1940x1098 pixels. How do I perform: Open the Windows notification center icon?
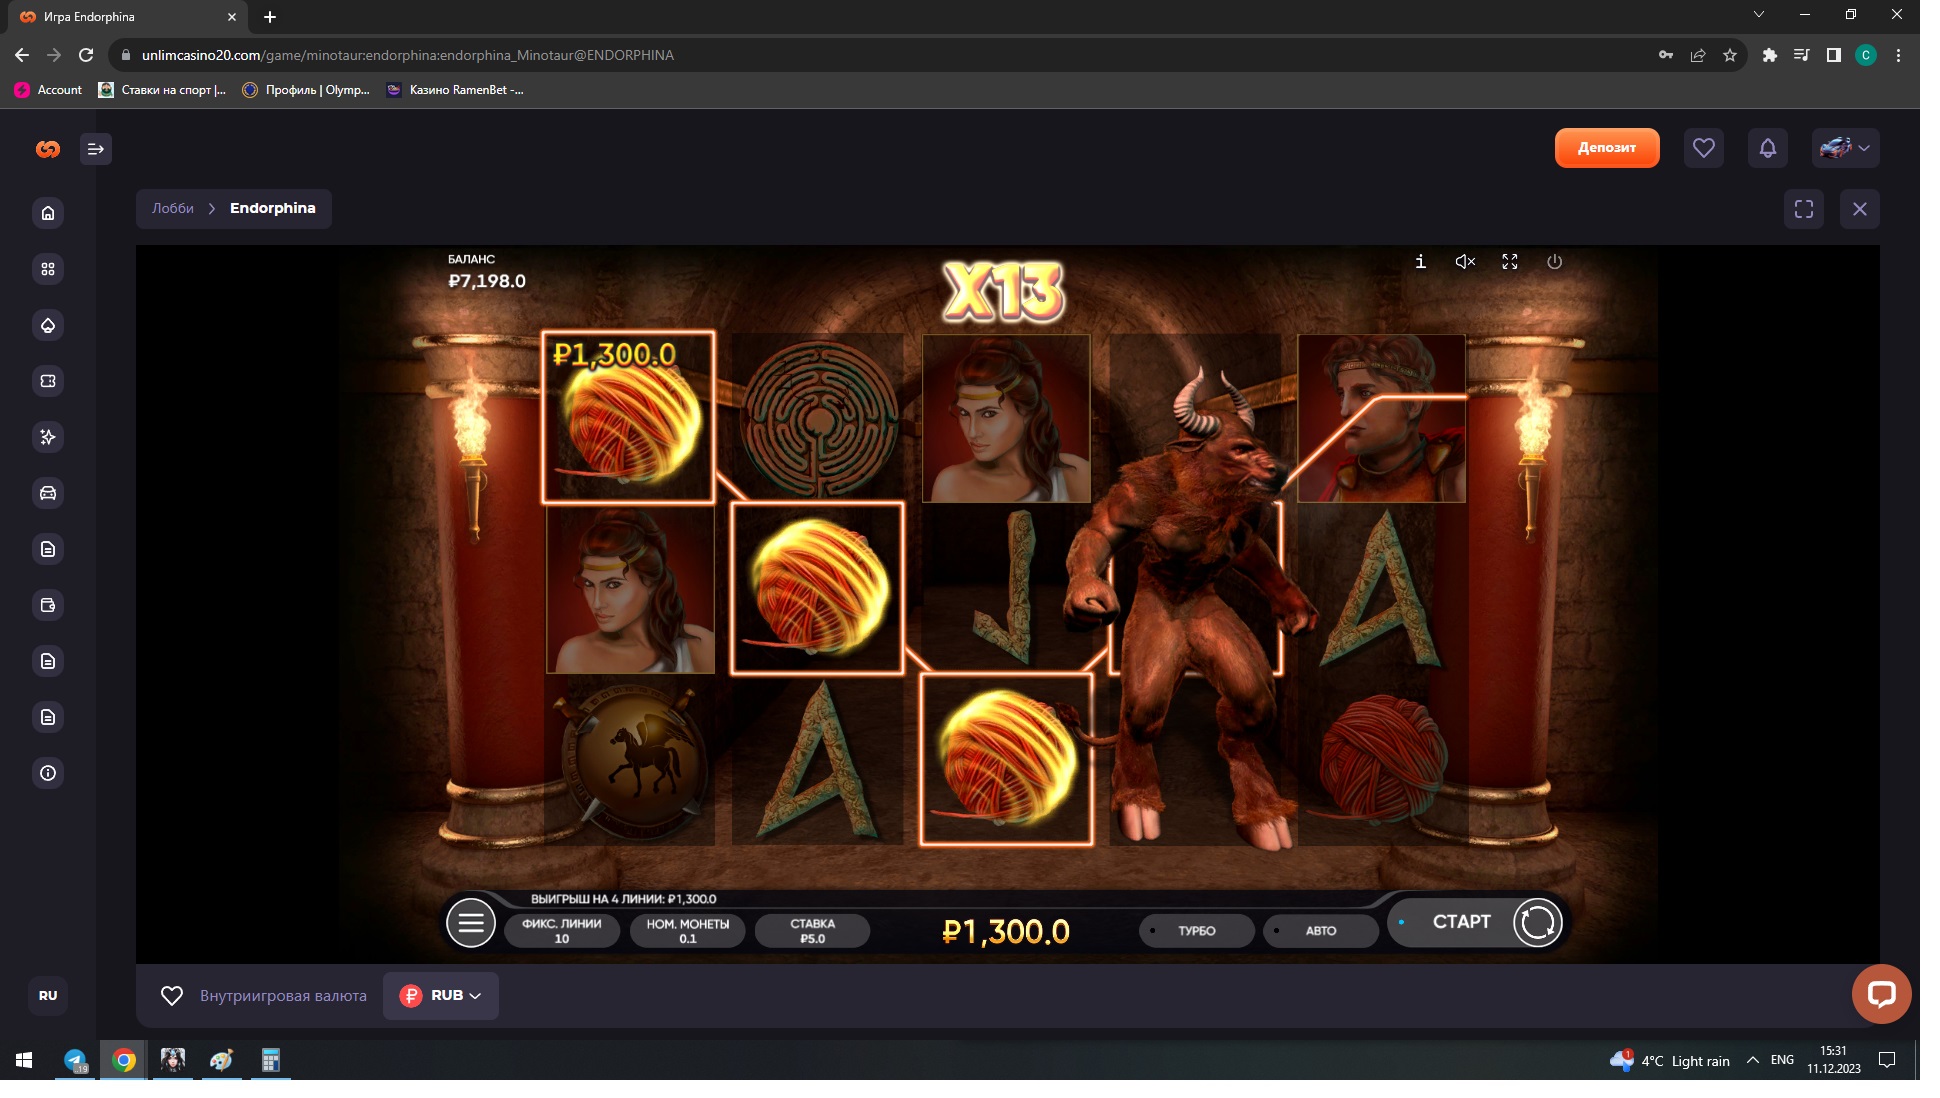click(x=1887, y=1060)
